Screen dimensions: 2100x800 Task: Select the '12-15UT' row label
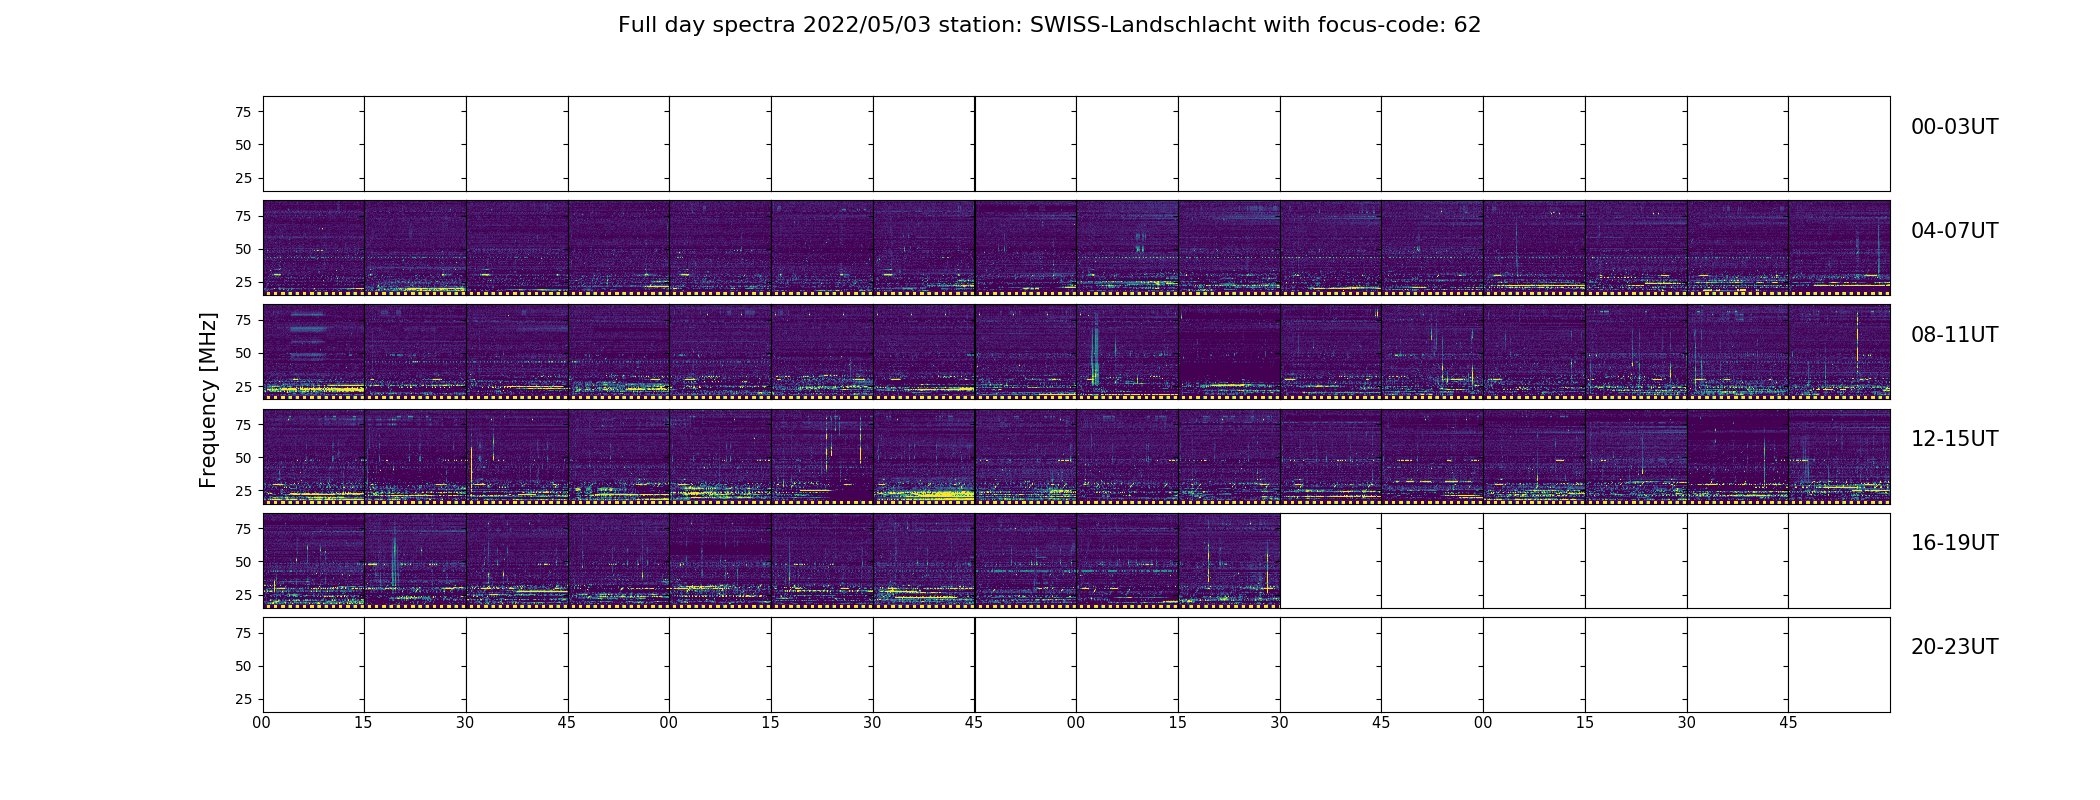pyautogui.click(x=1954, y=439)
